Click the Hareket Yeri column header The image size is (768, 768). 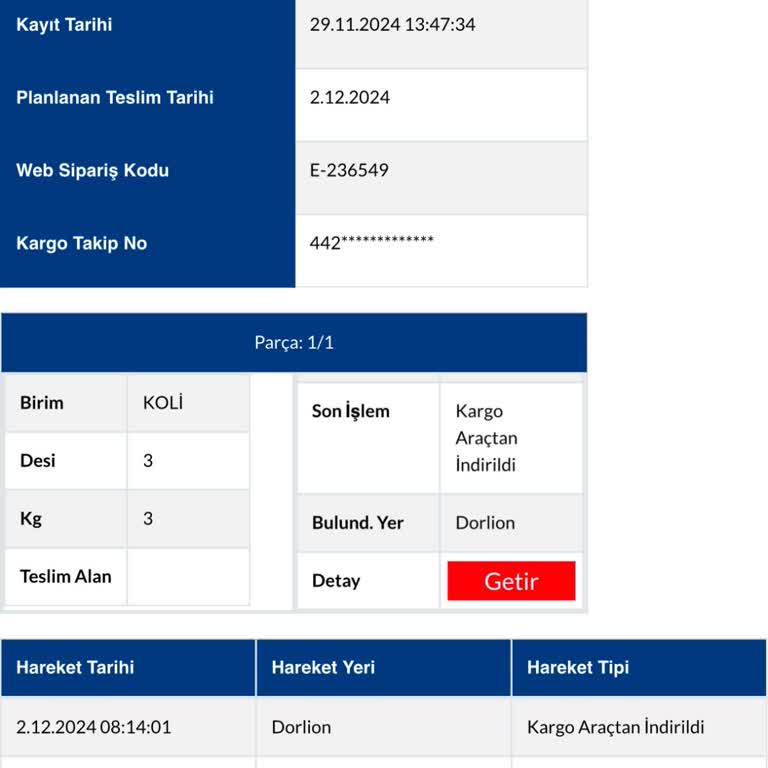click(x=323, y=668)
